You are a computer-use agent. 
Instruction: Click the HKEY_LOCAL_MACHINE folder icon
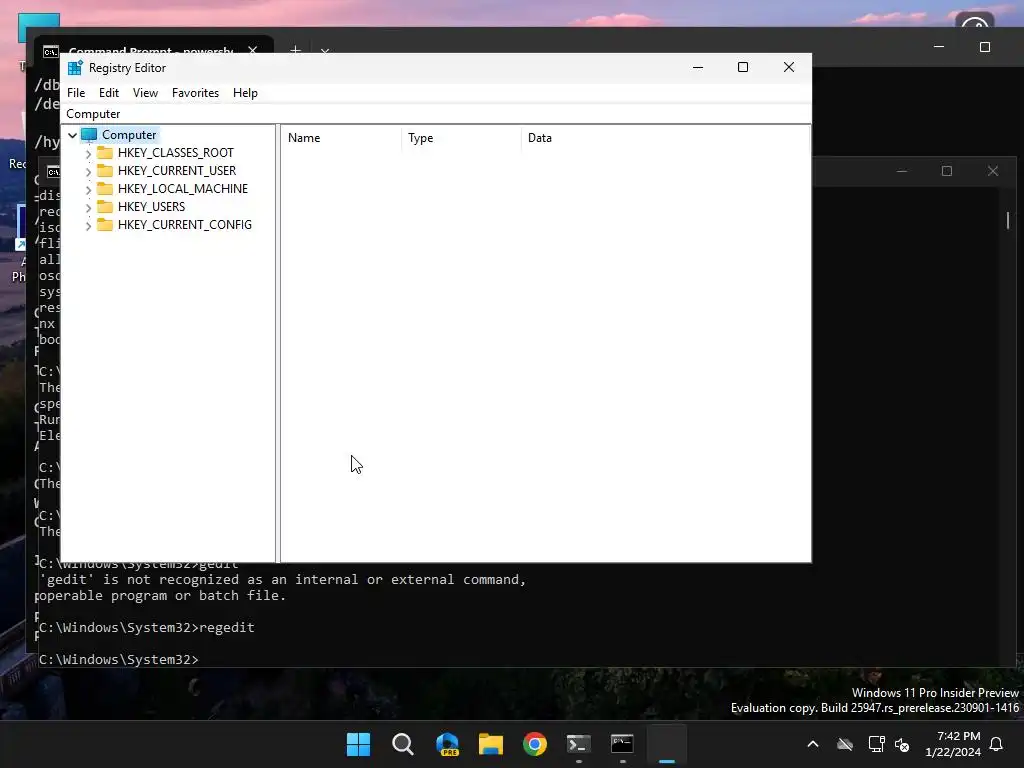(104, 189)
